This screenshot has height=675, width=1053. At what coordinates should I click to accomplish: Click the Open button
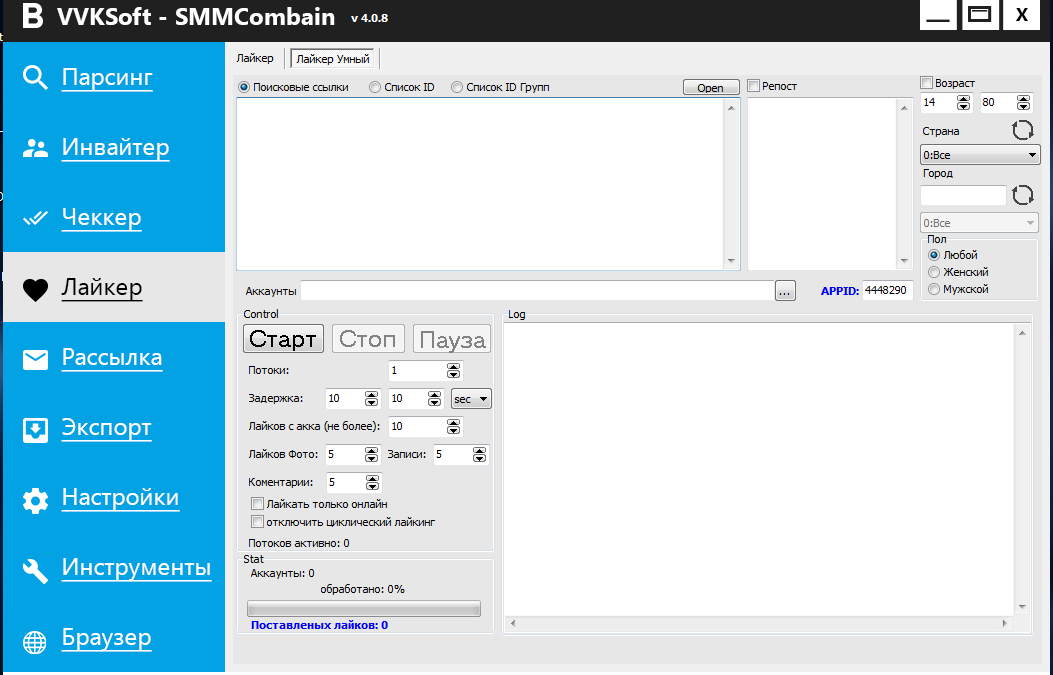pos(711,88)
